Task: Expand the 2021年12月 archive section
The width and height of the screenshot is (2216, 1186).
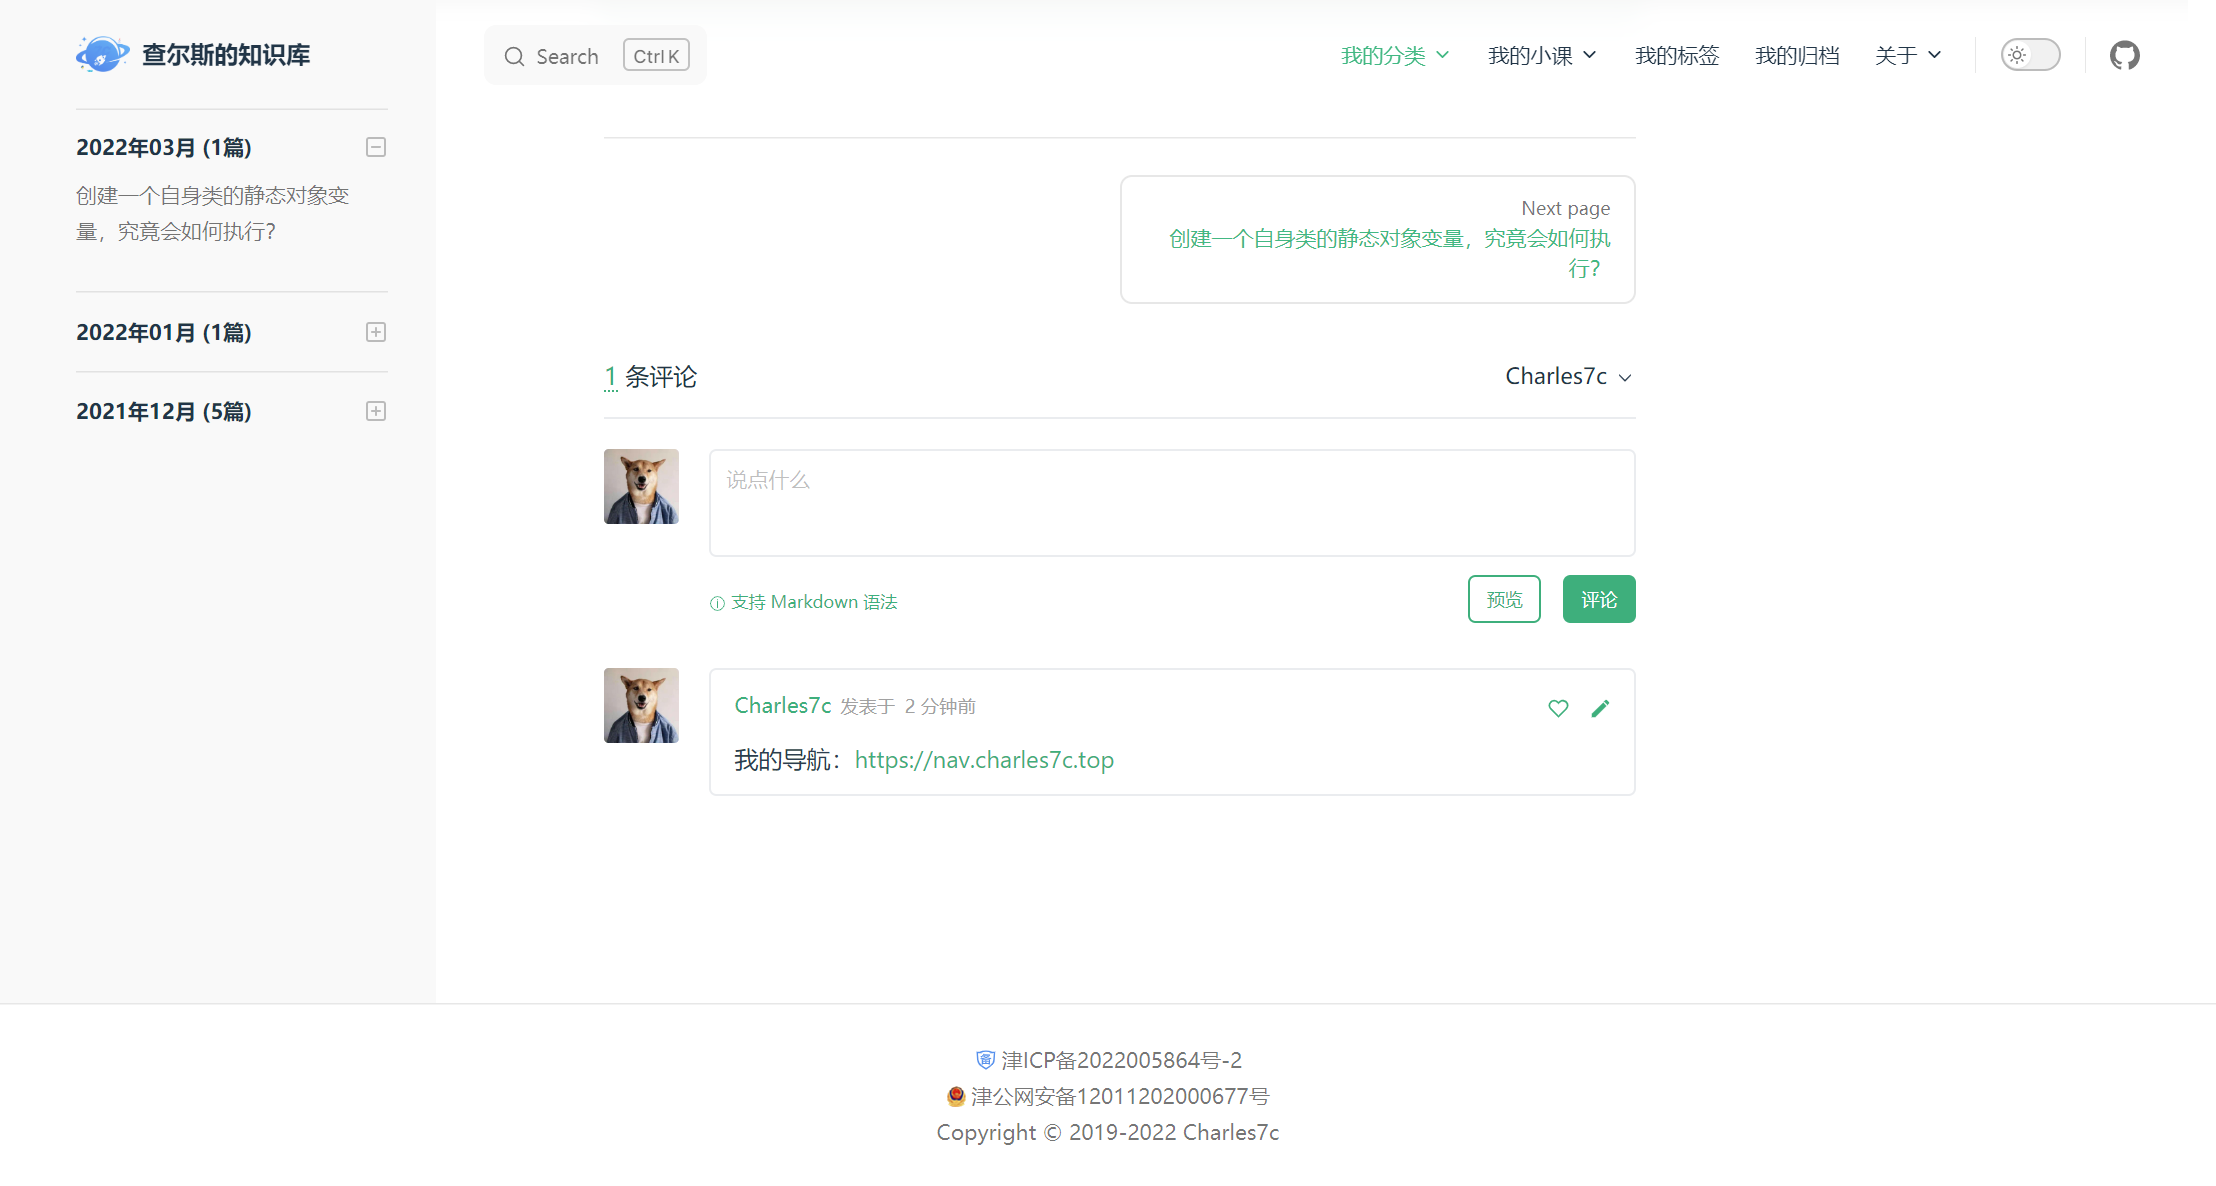Action: (376, 411)
